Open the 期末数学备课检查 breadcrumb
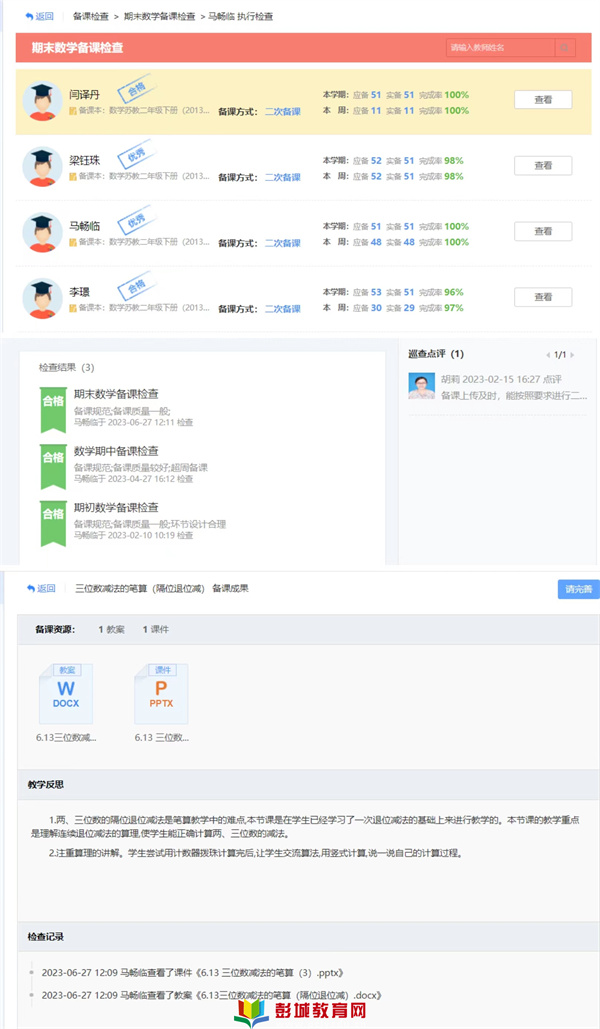Viewport: 600px width, 1029px height. [159, 17]
